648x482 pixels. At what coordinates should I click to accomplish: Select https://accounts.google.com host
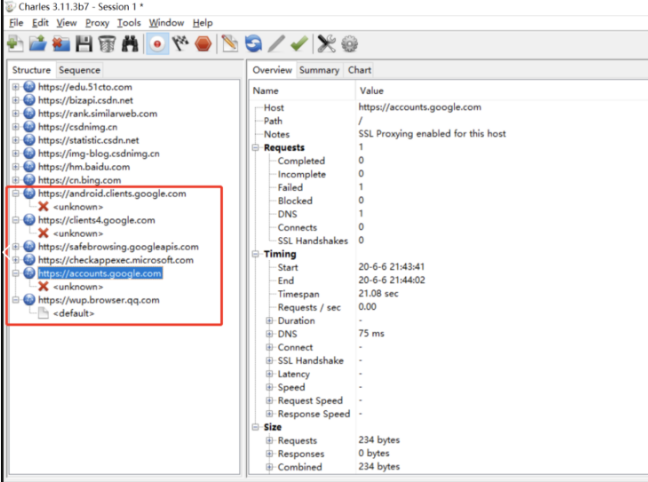click(x=100, y=273)
